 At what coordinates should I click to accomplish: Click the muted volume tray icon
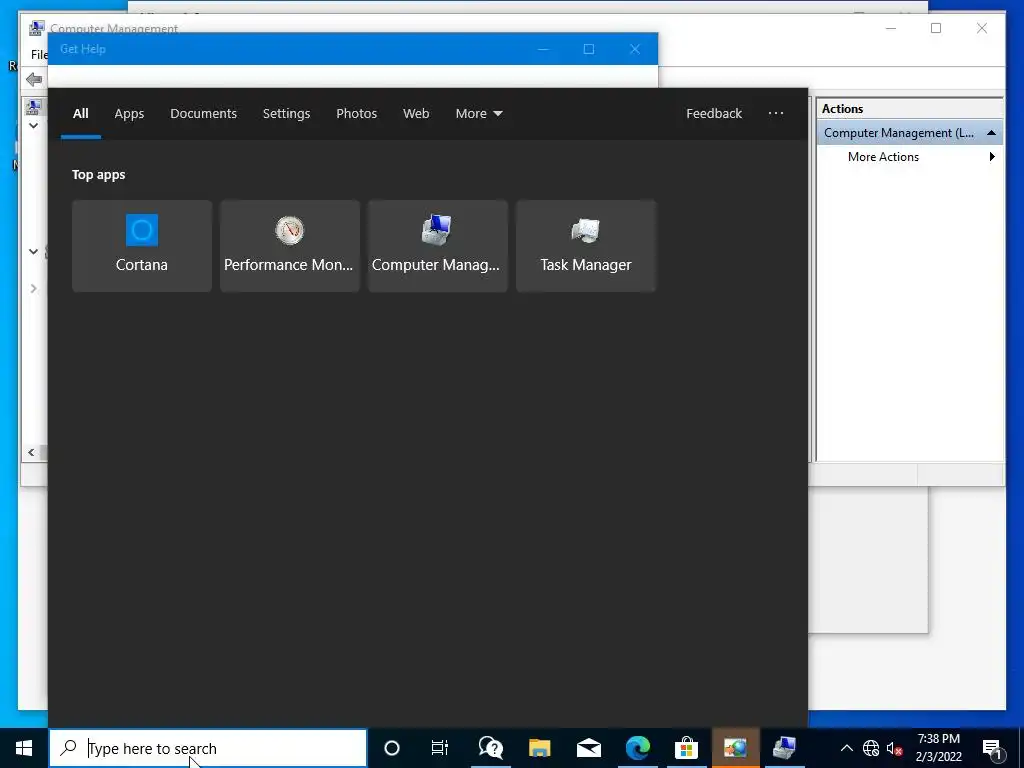point(895,748)
